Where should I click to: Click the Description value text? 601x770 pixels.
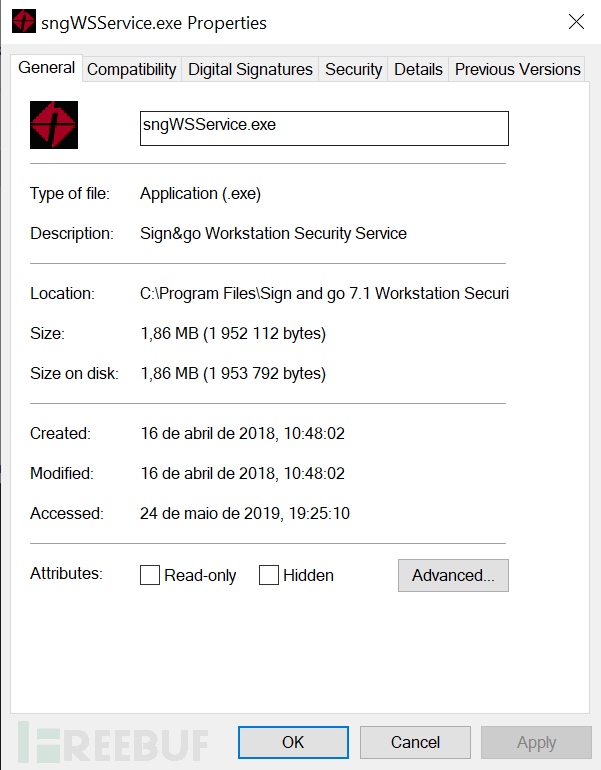click(x=273, y=233)
